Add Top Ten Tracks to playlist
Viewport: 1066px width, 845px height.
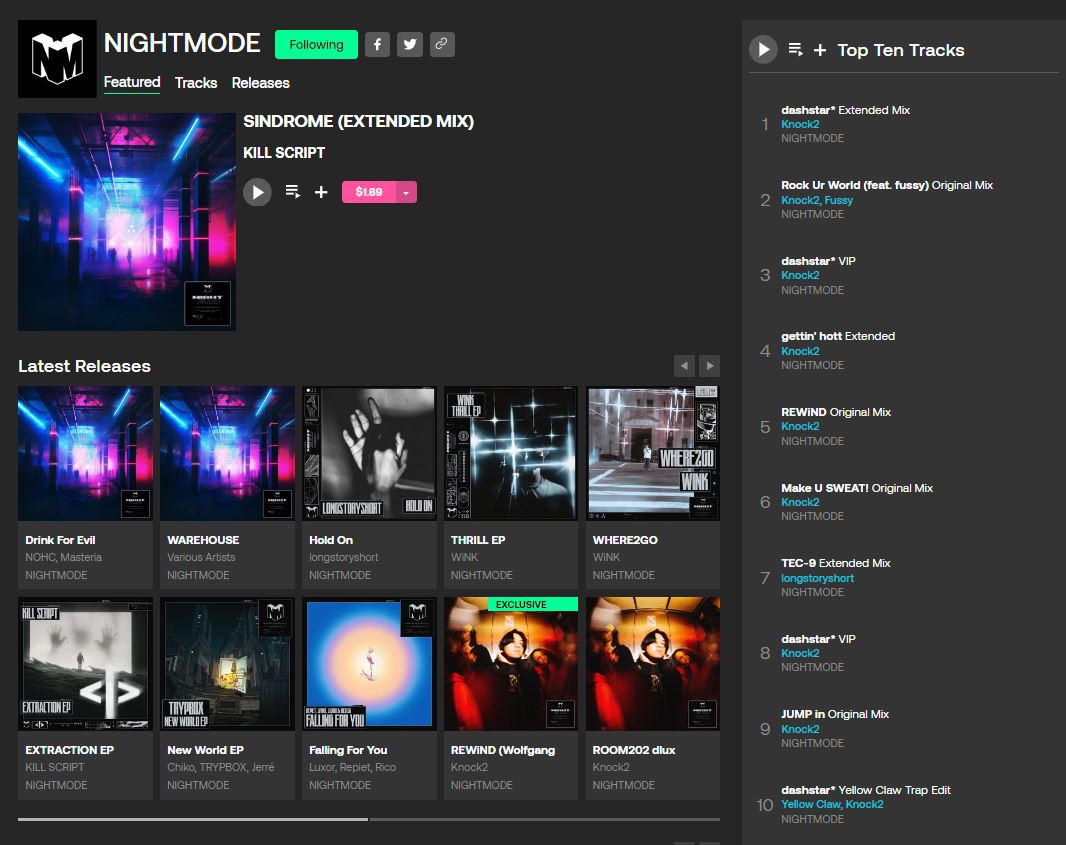coord(820,50)
